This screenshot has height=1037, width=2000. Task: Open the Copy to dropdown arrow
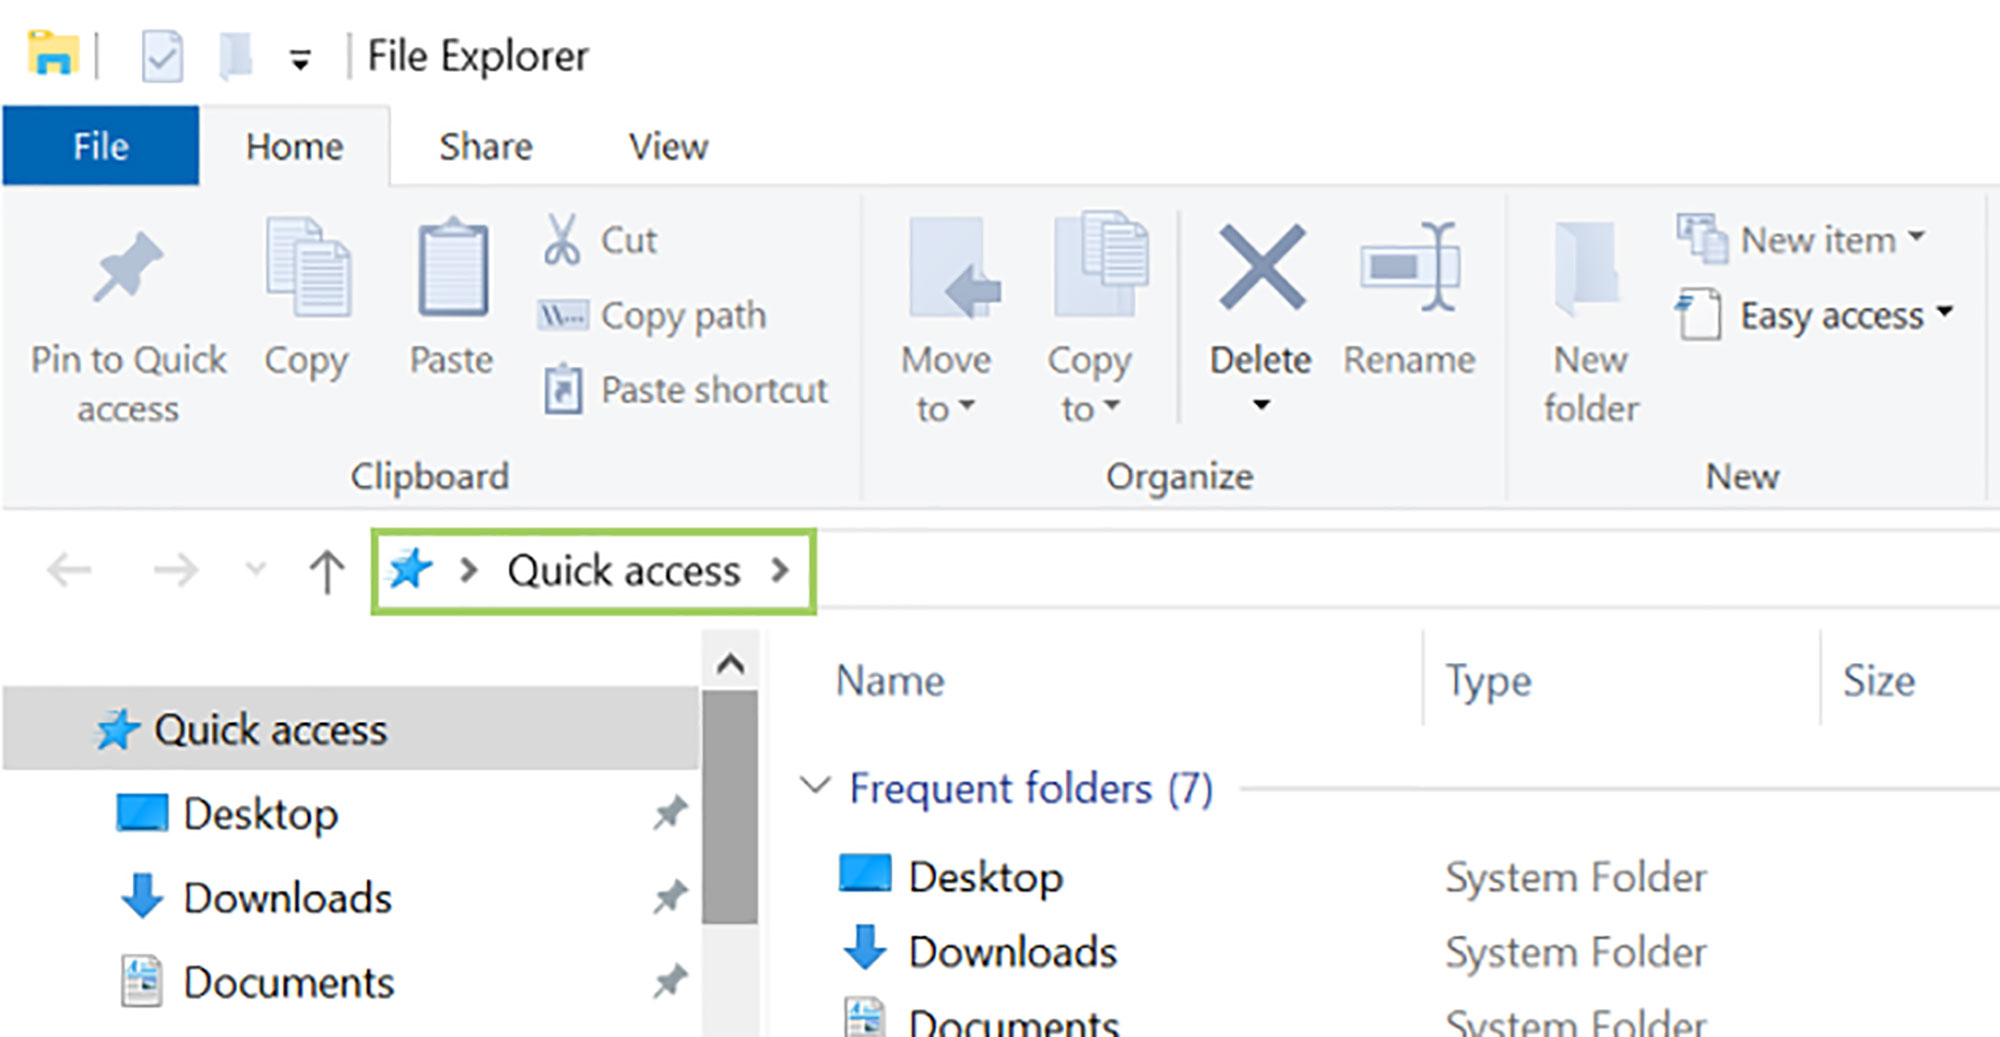1111,406
